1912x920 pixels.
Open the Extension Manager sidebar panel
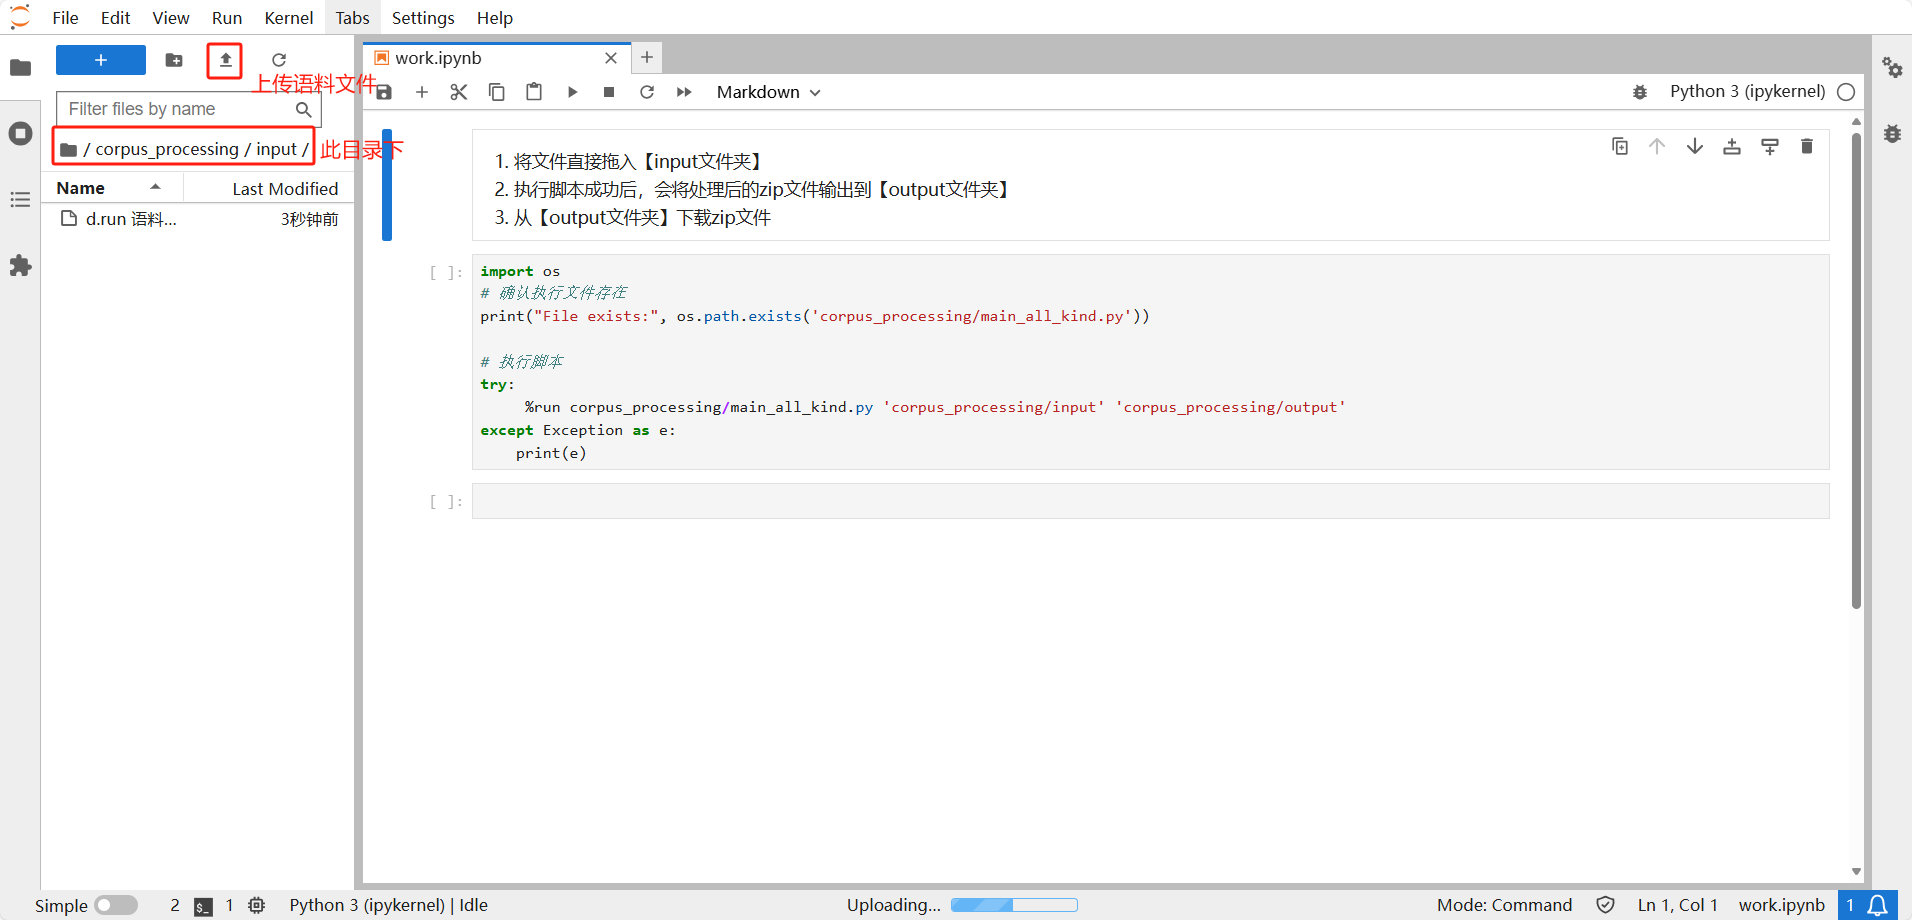pos(20,266)
